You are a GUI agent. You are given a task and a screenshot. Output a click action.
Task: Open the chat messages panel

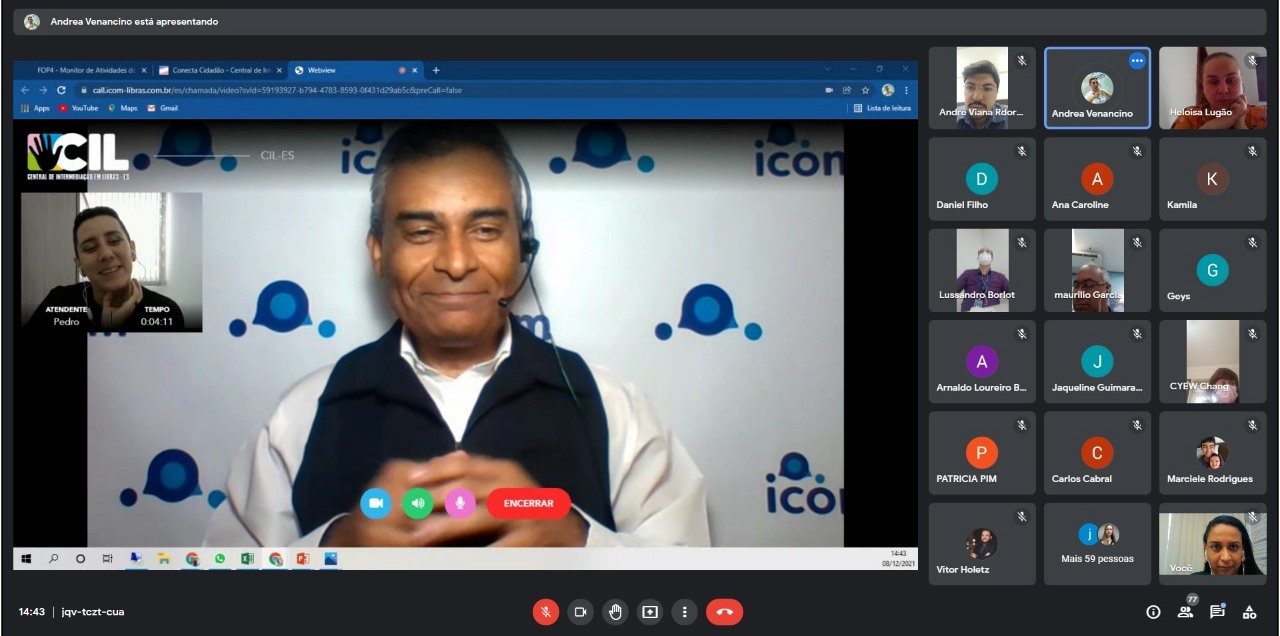click(x=1217, y=612)
